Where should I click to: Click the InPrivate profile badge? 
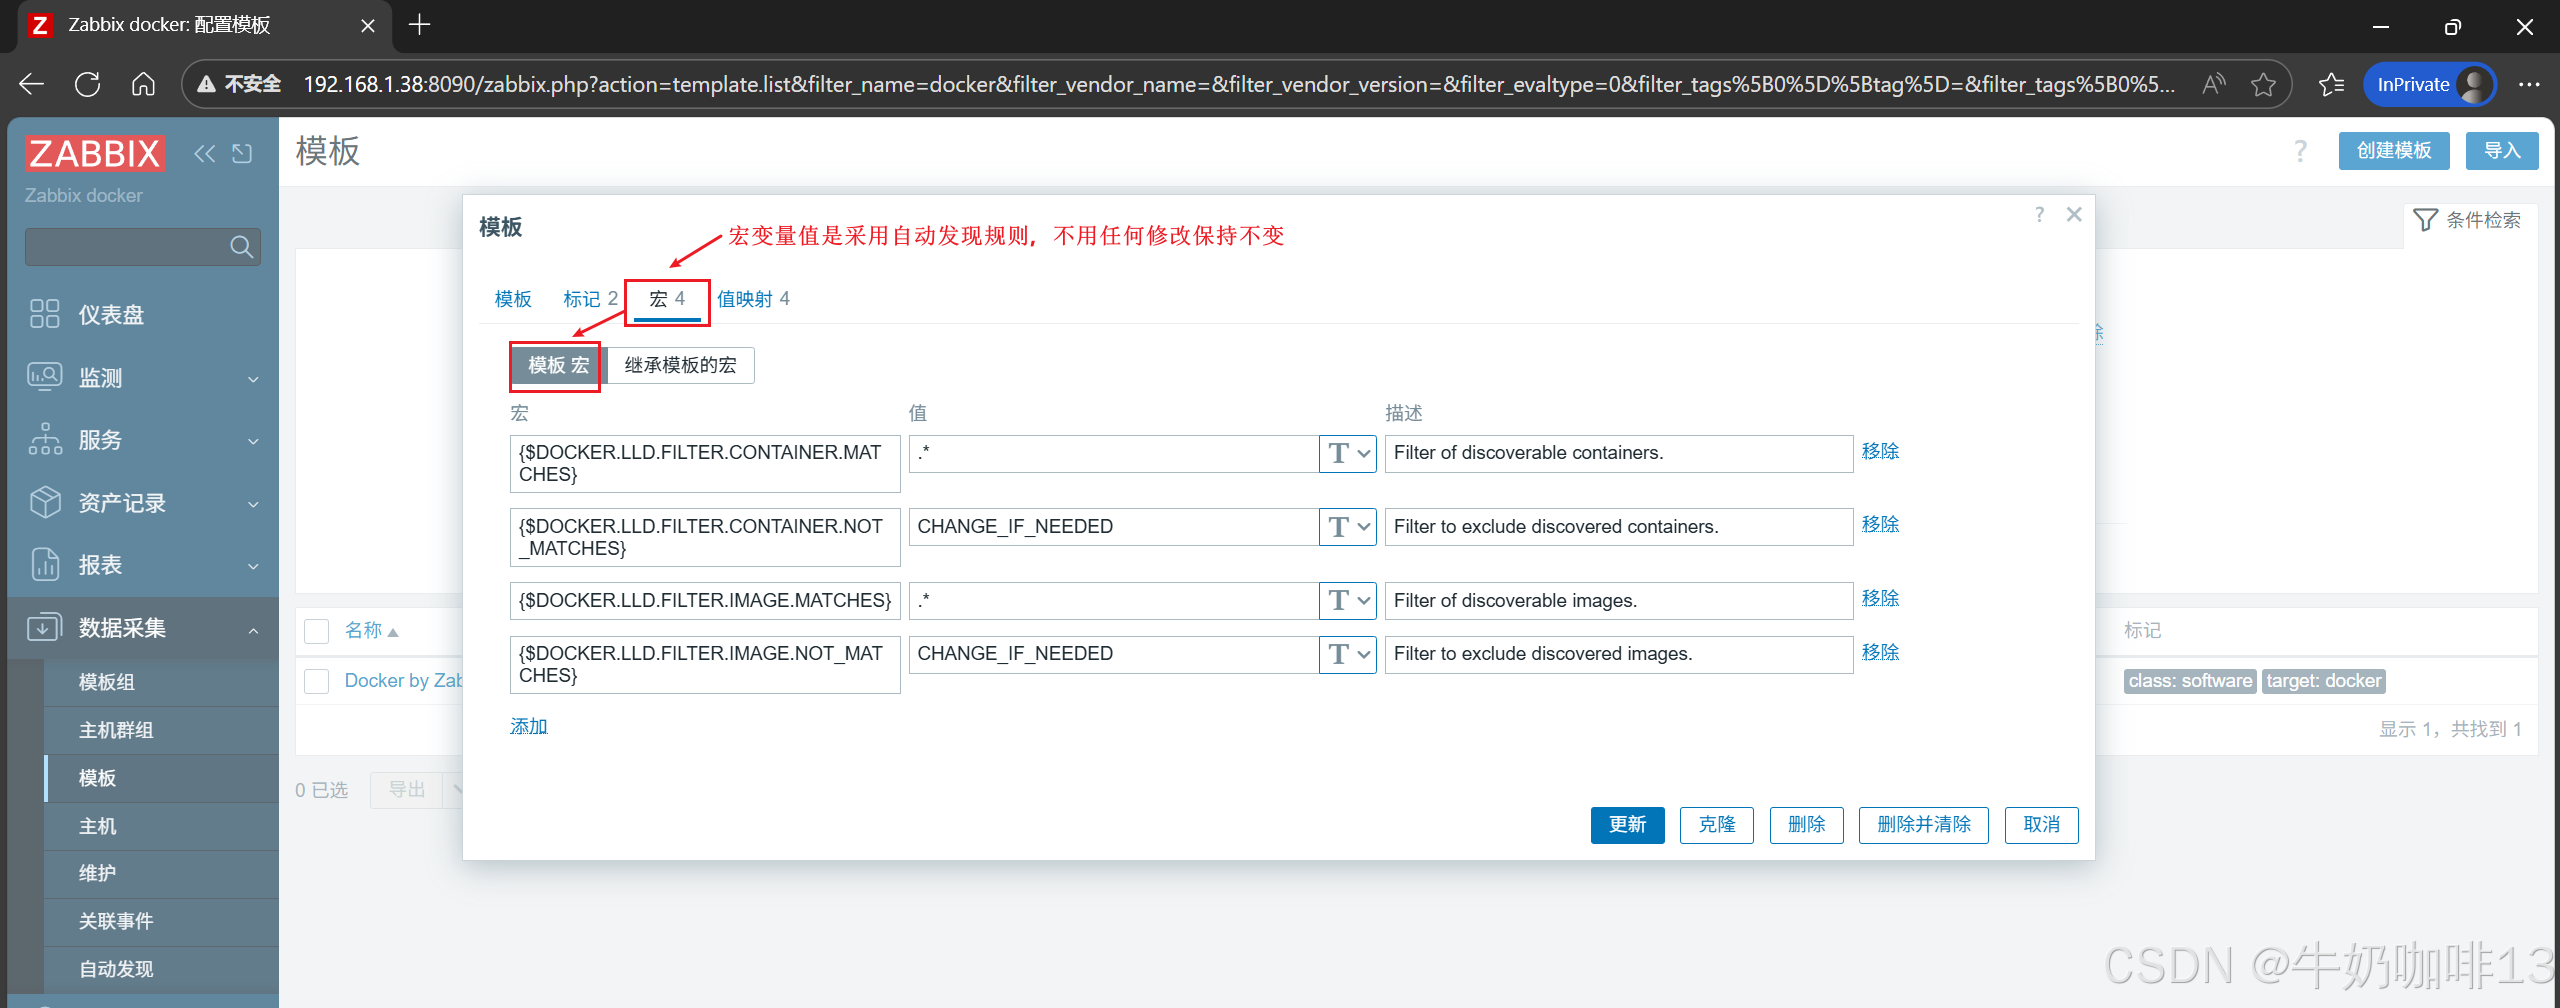click(x=2429, y=84)
